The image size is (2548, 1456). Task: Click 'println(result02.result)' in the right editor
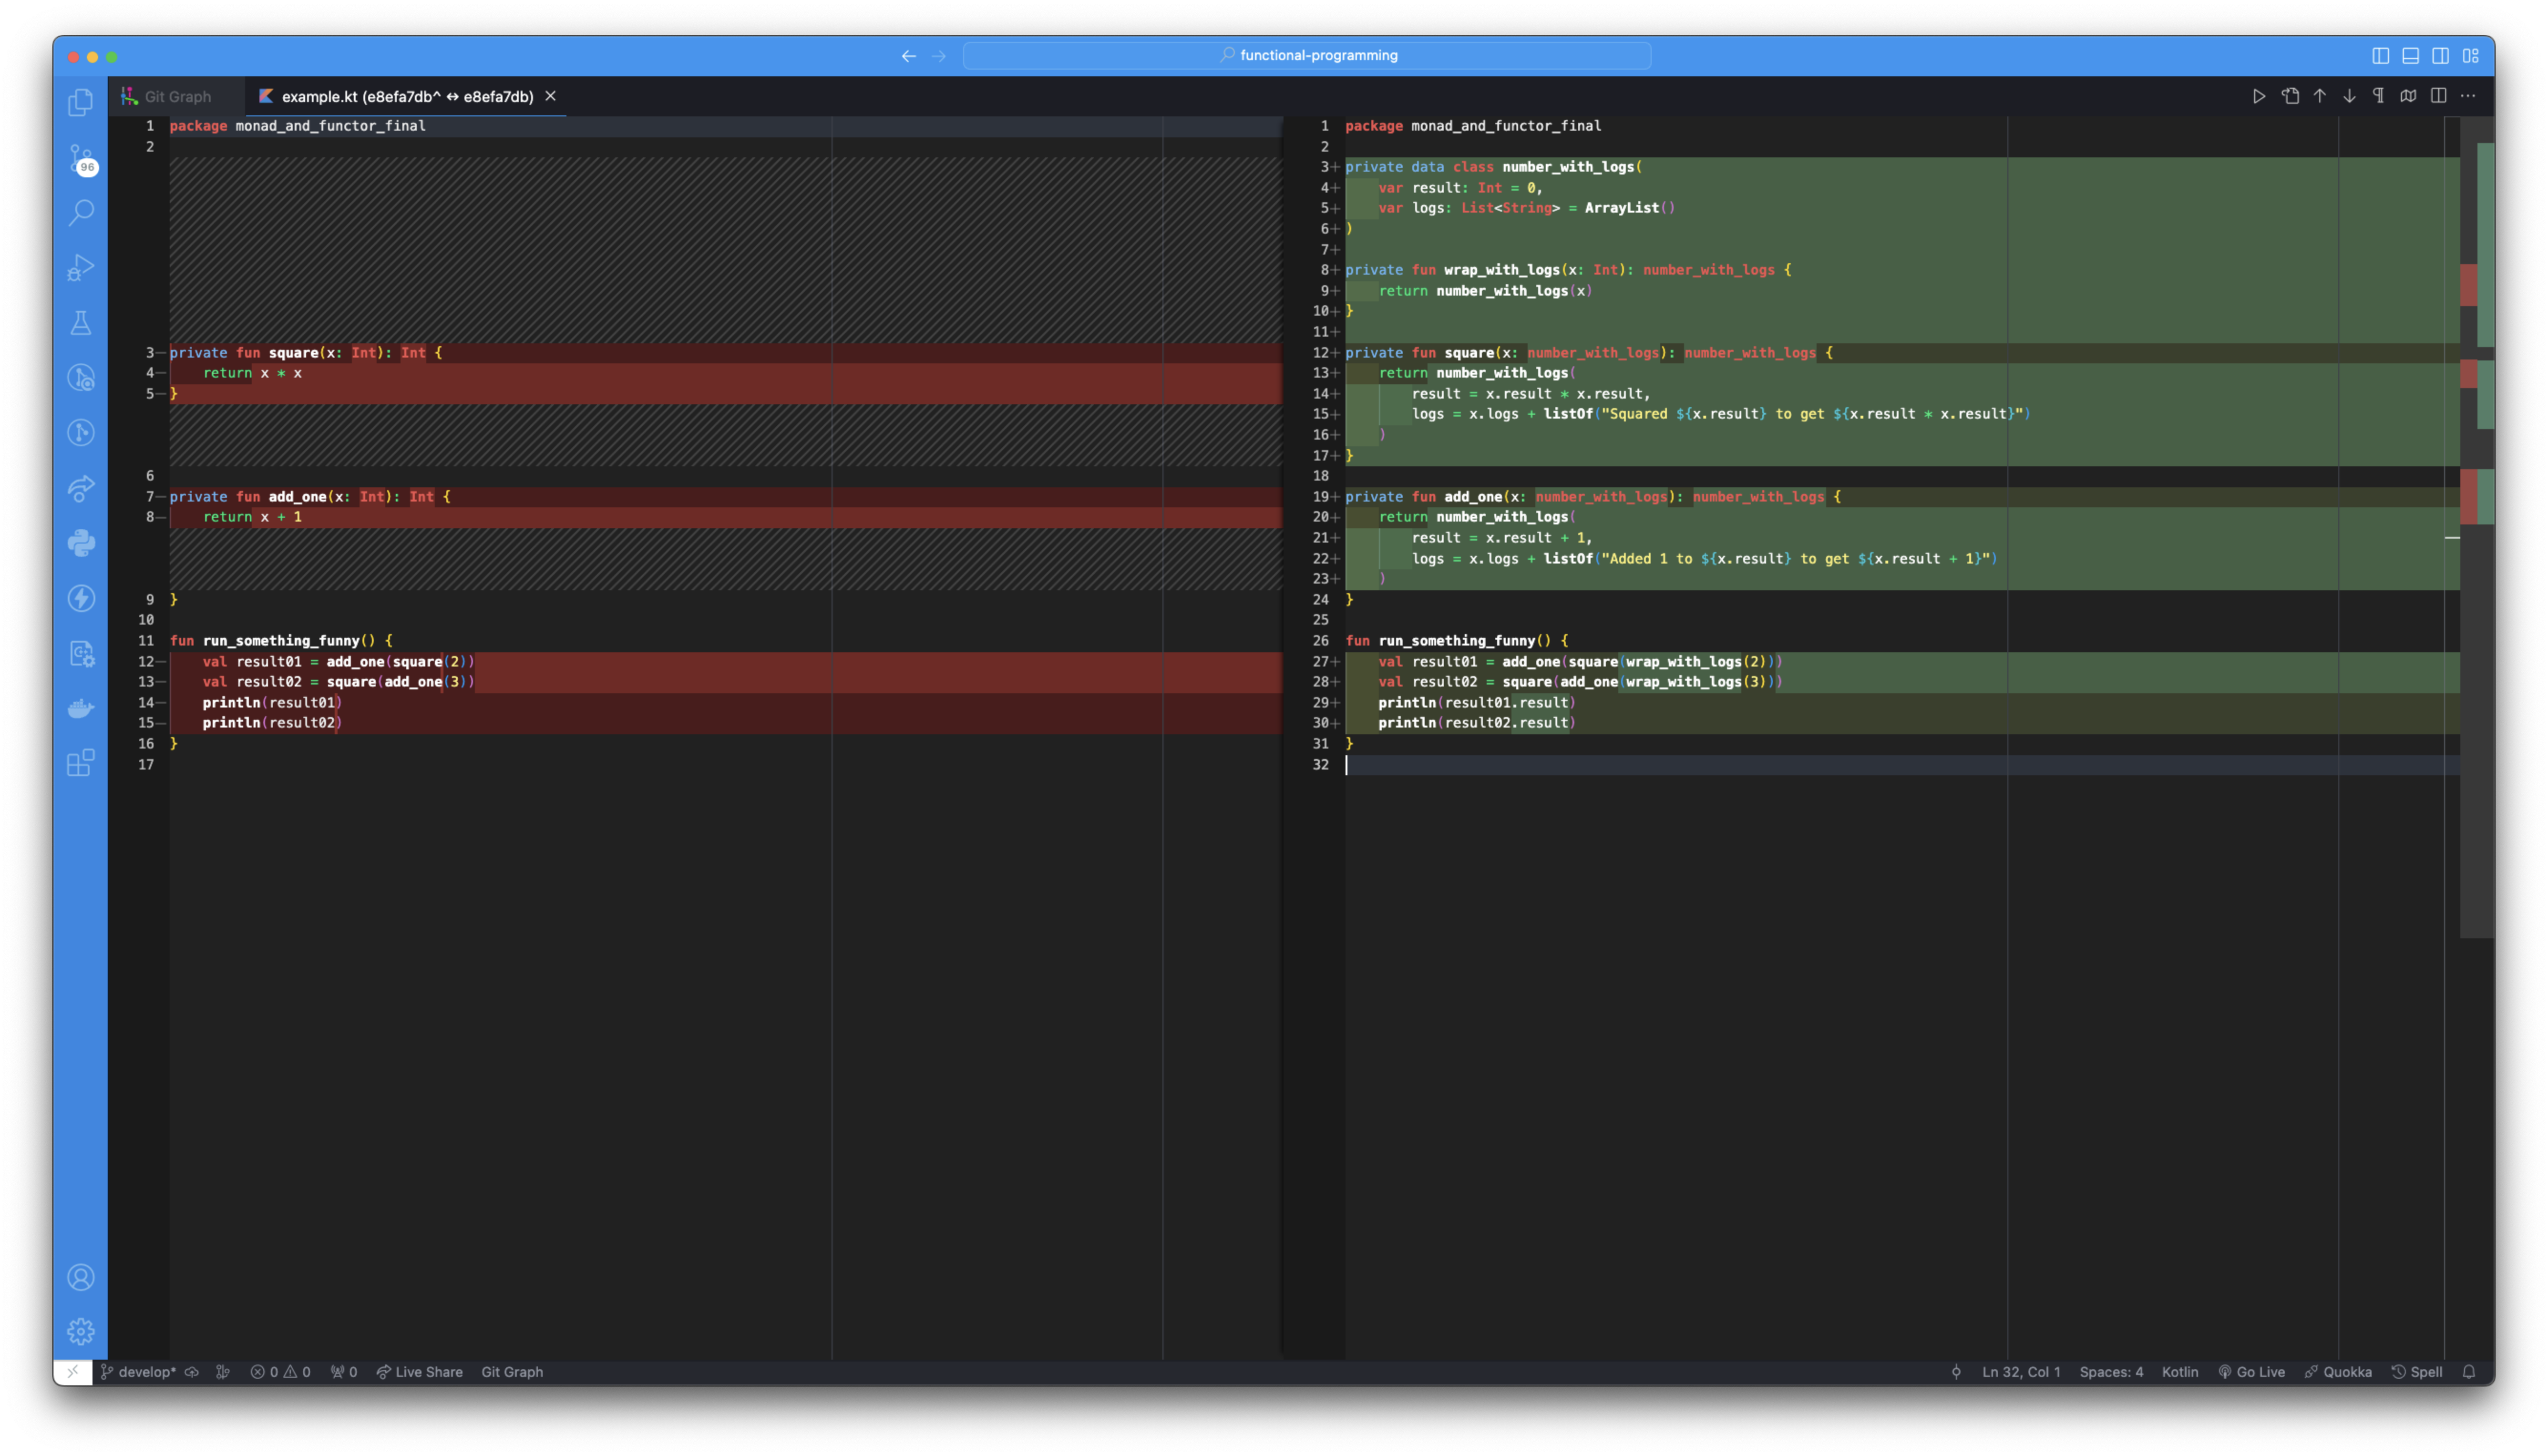1476,723
